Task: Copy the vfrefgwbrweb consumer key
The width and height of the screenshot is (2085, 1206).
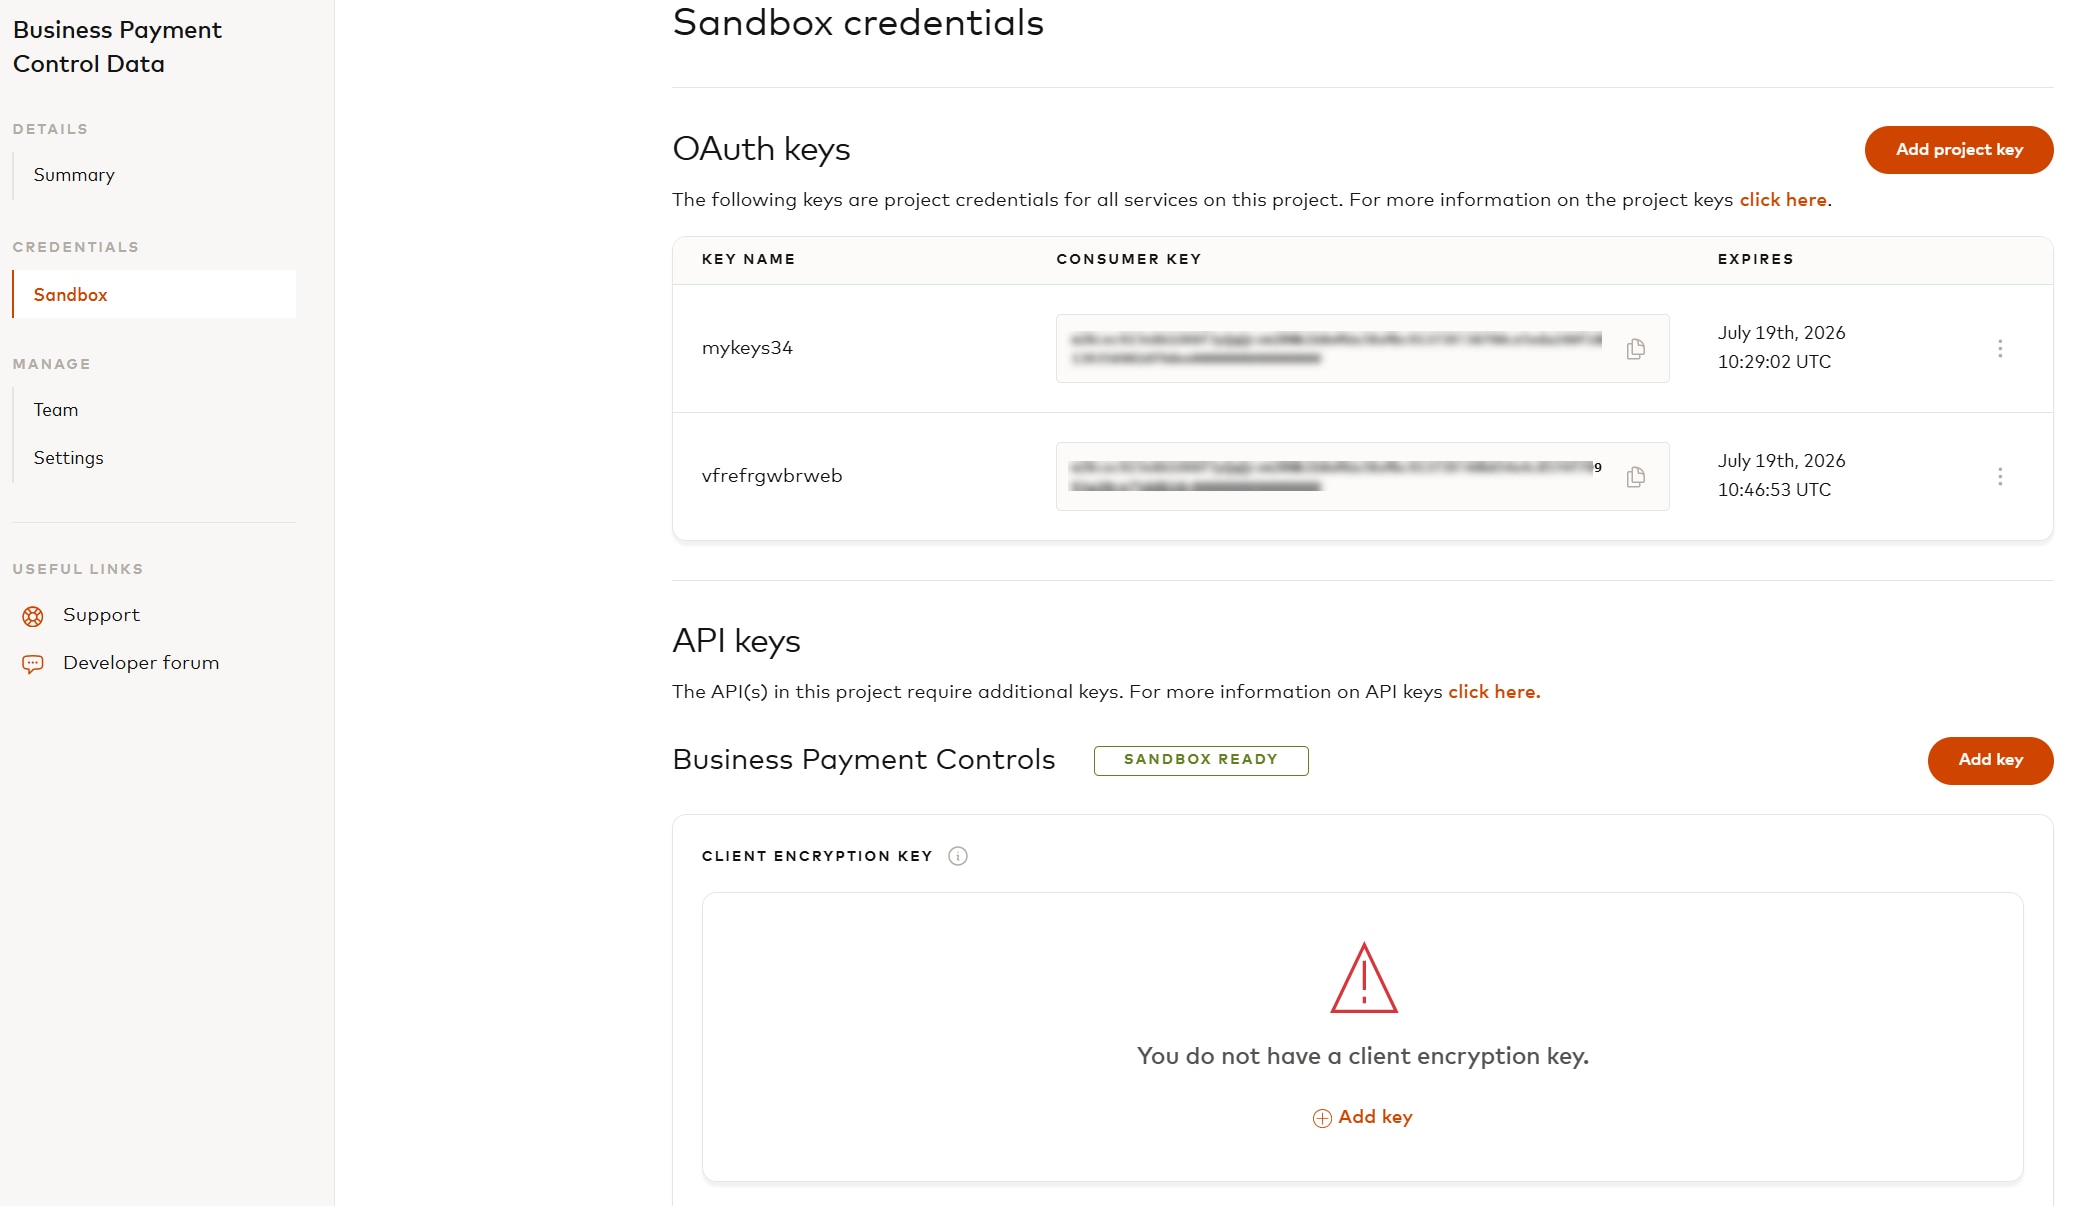Action: coord(1636,477)
